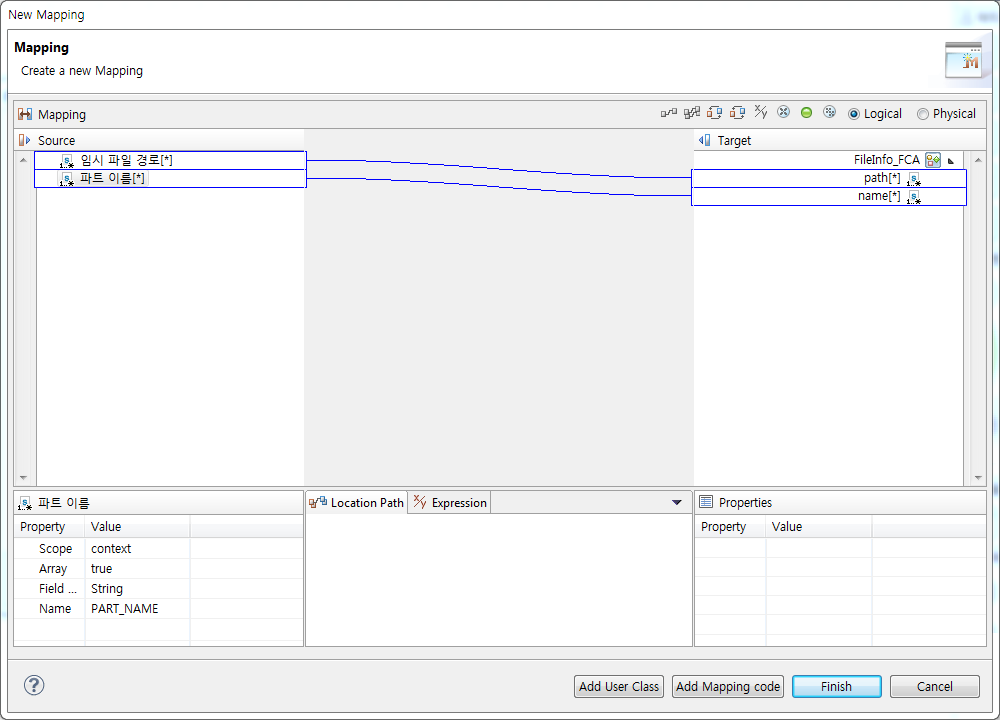Click the first element-copy toolbar icon

tap(714, 112)
